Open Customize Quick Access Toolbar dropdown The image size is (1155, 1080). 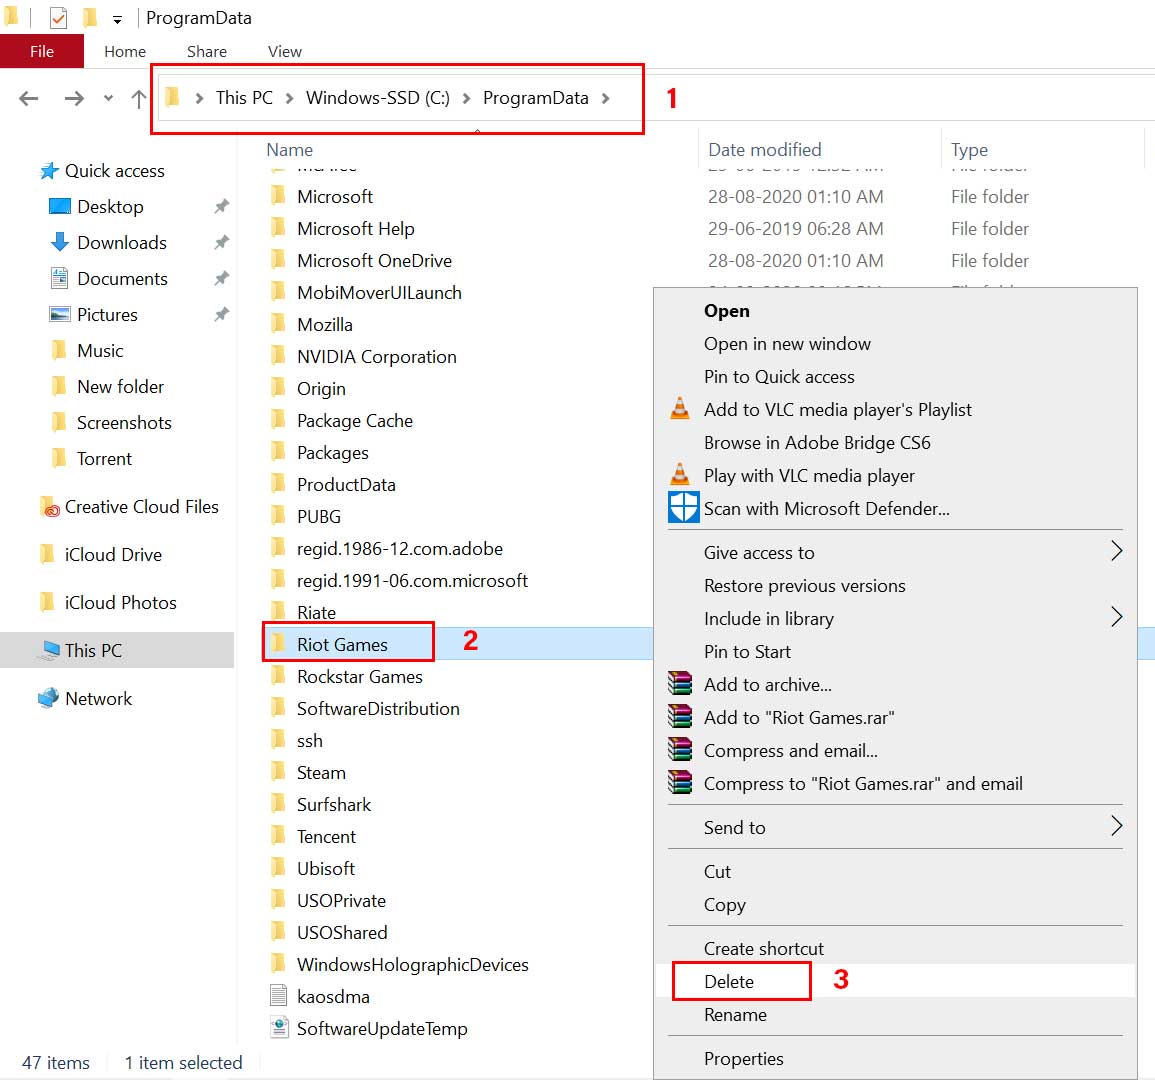click(x=117, y=20)
